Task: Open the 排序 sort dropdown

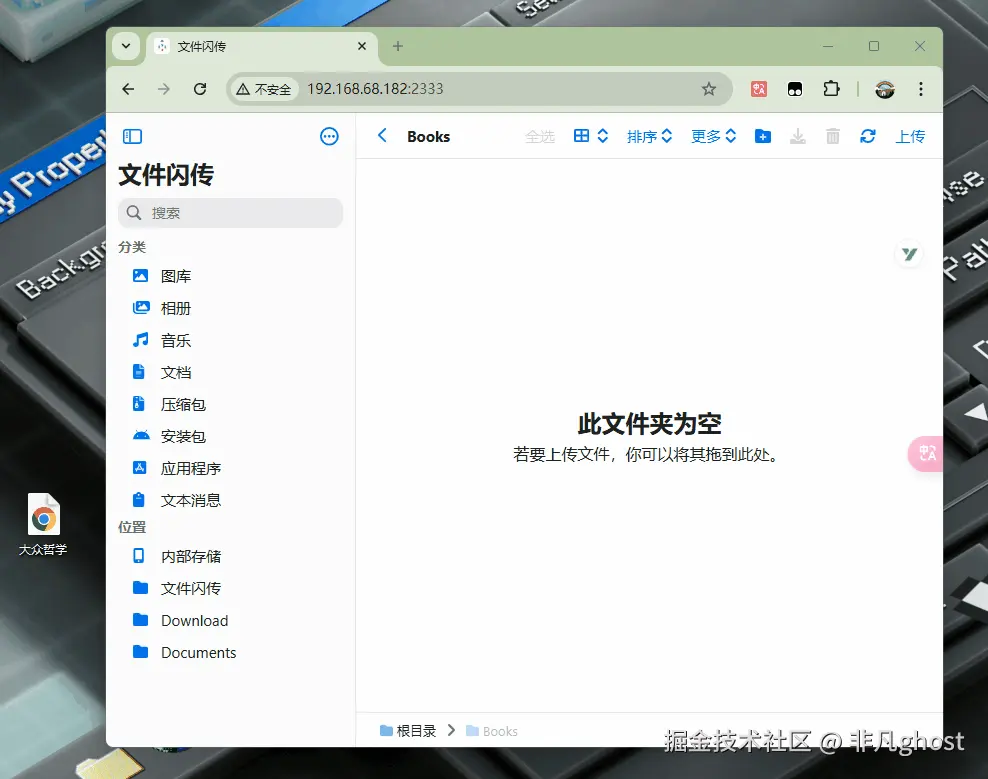Action: click(650, 136)
